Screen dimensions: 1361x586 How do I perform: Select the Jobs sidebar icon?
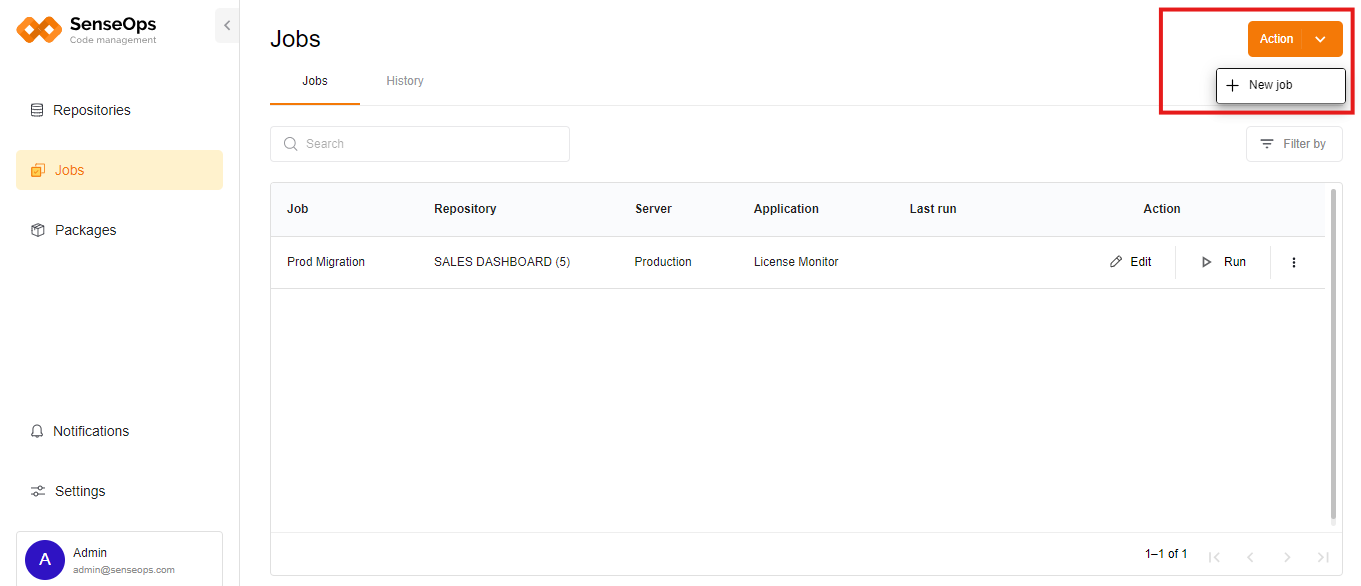[37, 170]
